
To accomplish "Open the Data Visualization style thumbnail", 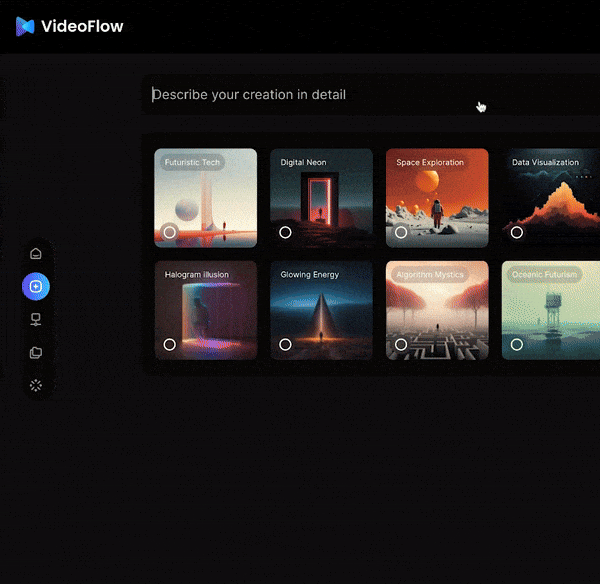I will (x=551, y=198).
